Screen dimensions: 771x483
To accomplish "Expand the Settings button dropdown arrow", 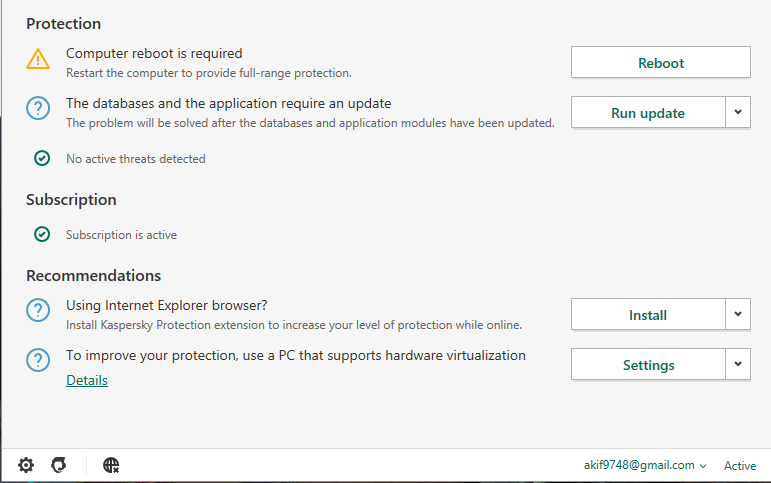I will pyautogui.click(x=738, y=364).
